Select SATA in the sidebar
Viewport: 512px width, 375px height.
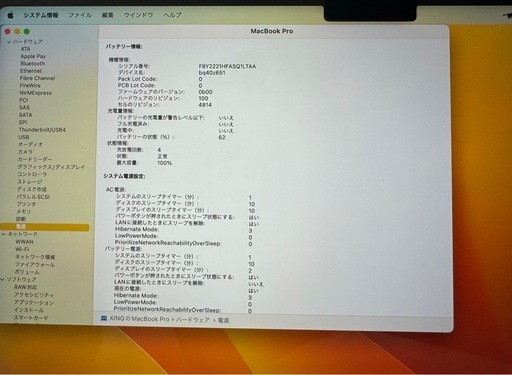(25, 115)
